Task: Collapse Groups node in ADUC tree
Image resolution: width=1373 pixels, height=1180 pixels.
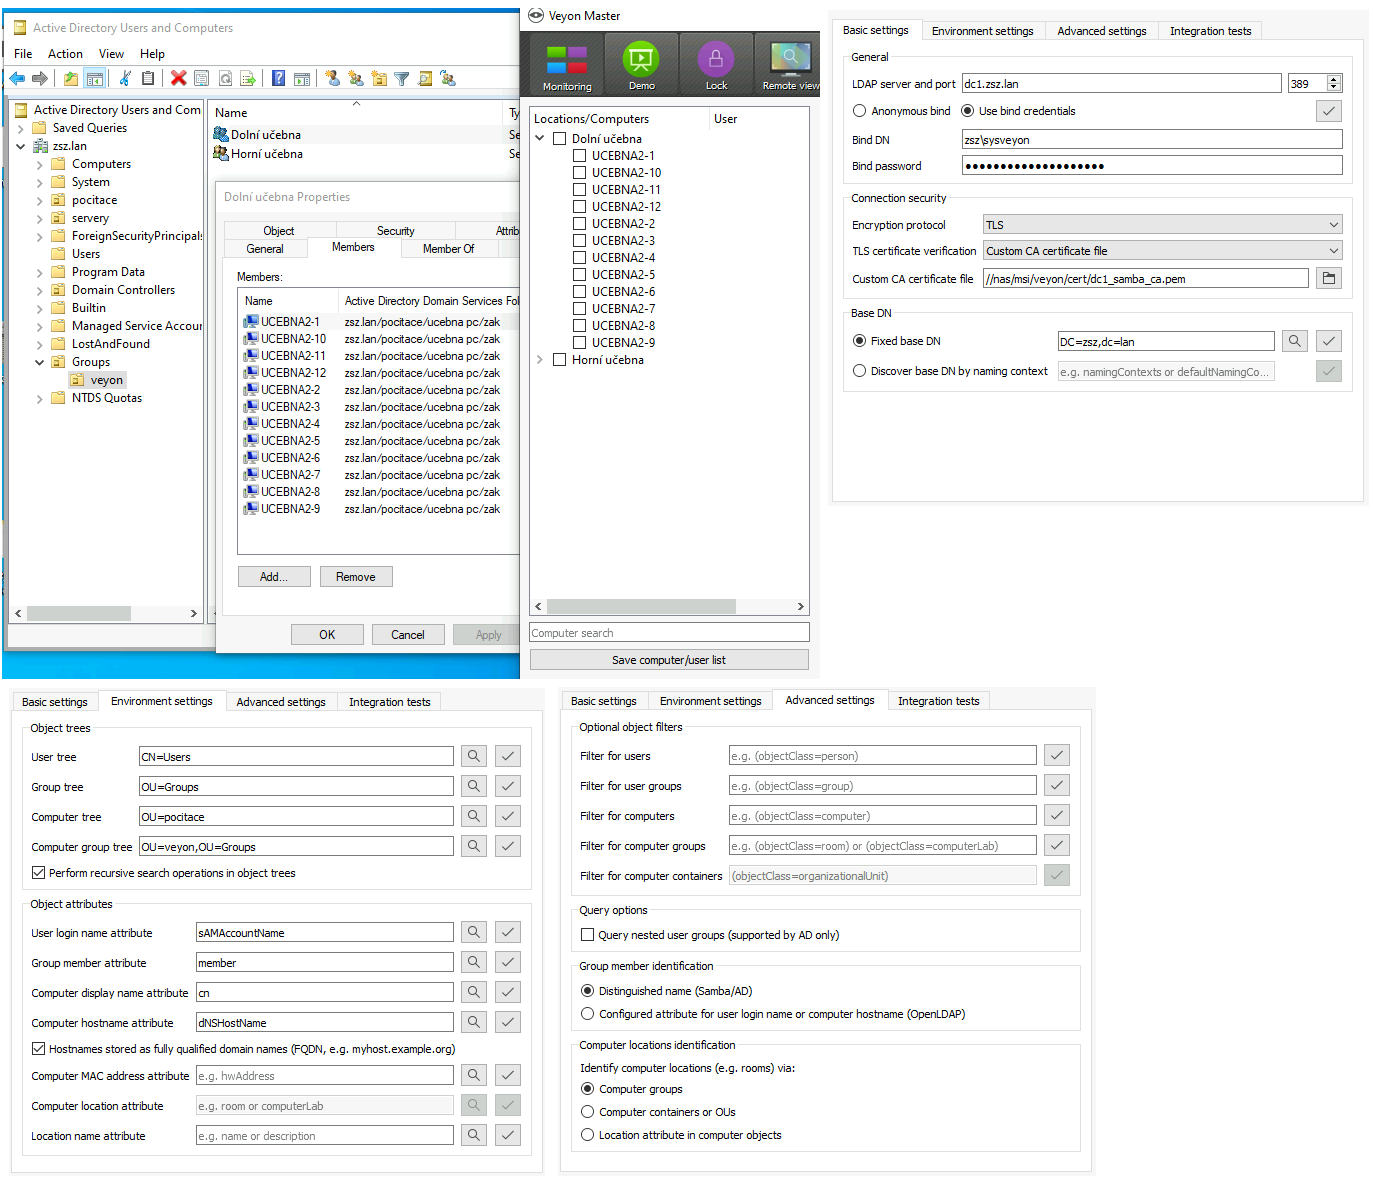Action: coord(39,362)
